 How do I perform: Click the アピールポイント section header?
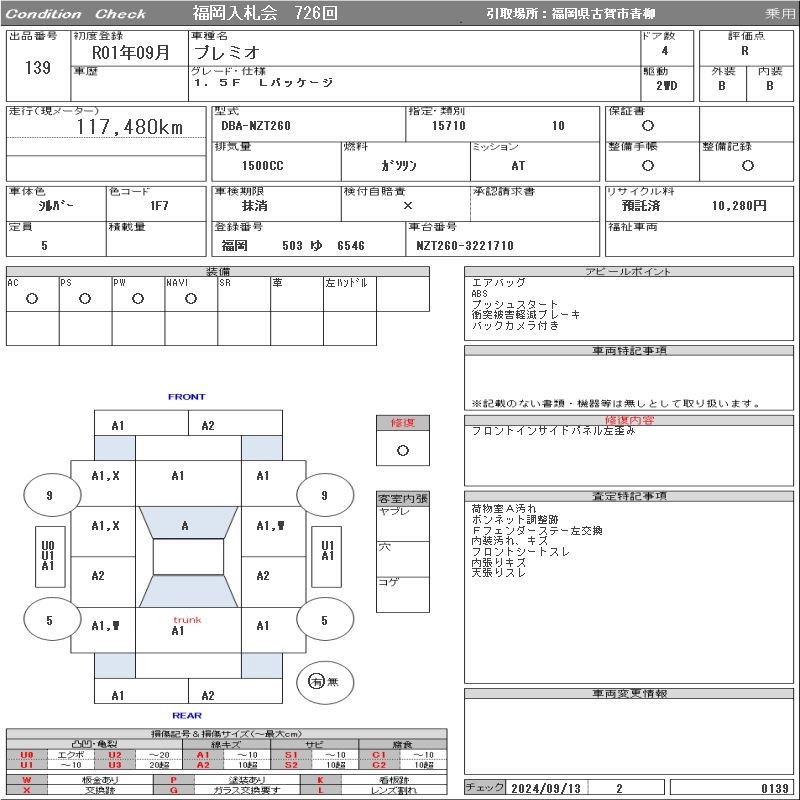click(x=629, y=272)
